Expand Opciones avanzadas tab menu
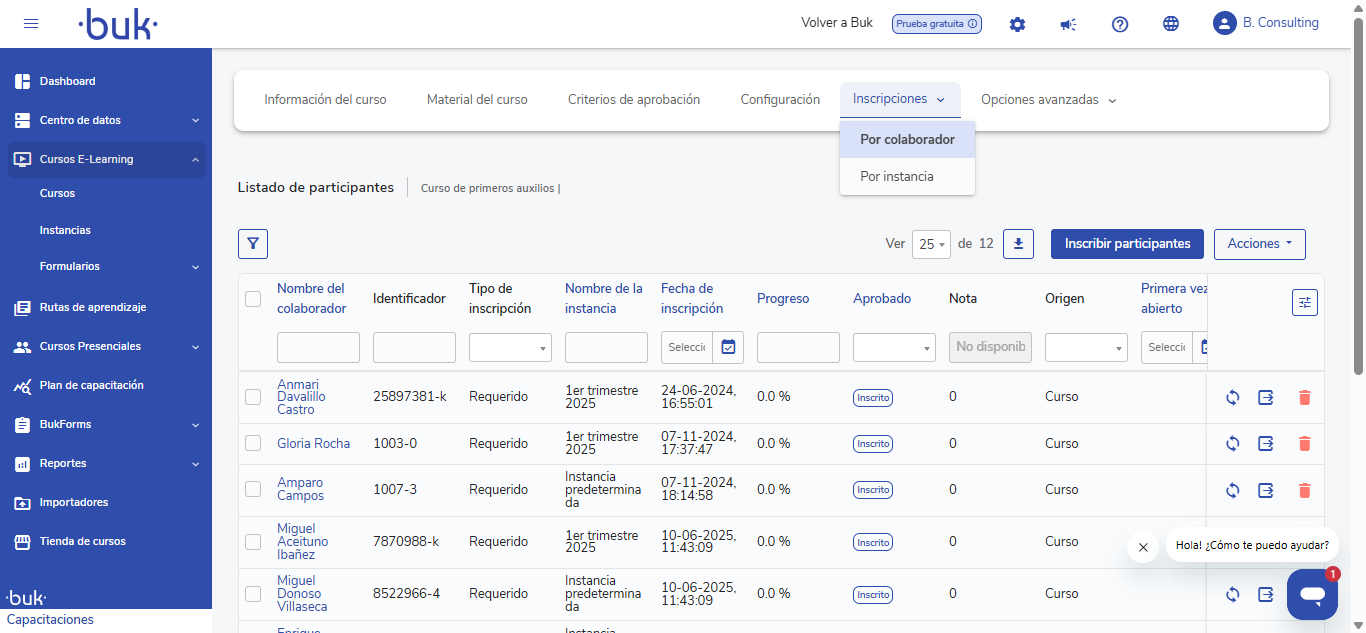This screenshot has width=1366, height=633. (1048, 100)
